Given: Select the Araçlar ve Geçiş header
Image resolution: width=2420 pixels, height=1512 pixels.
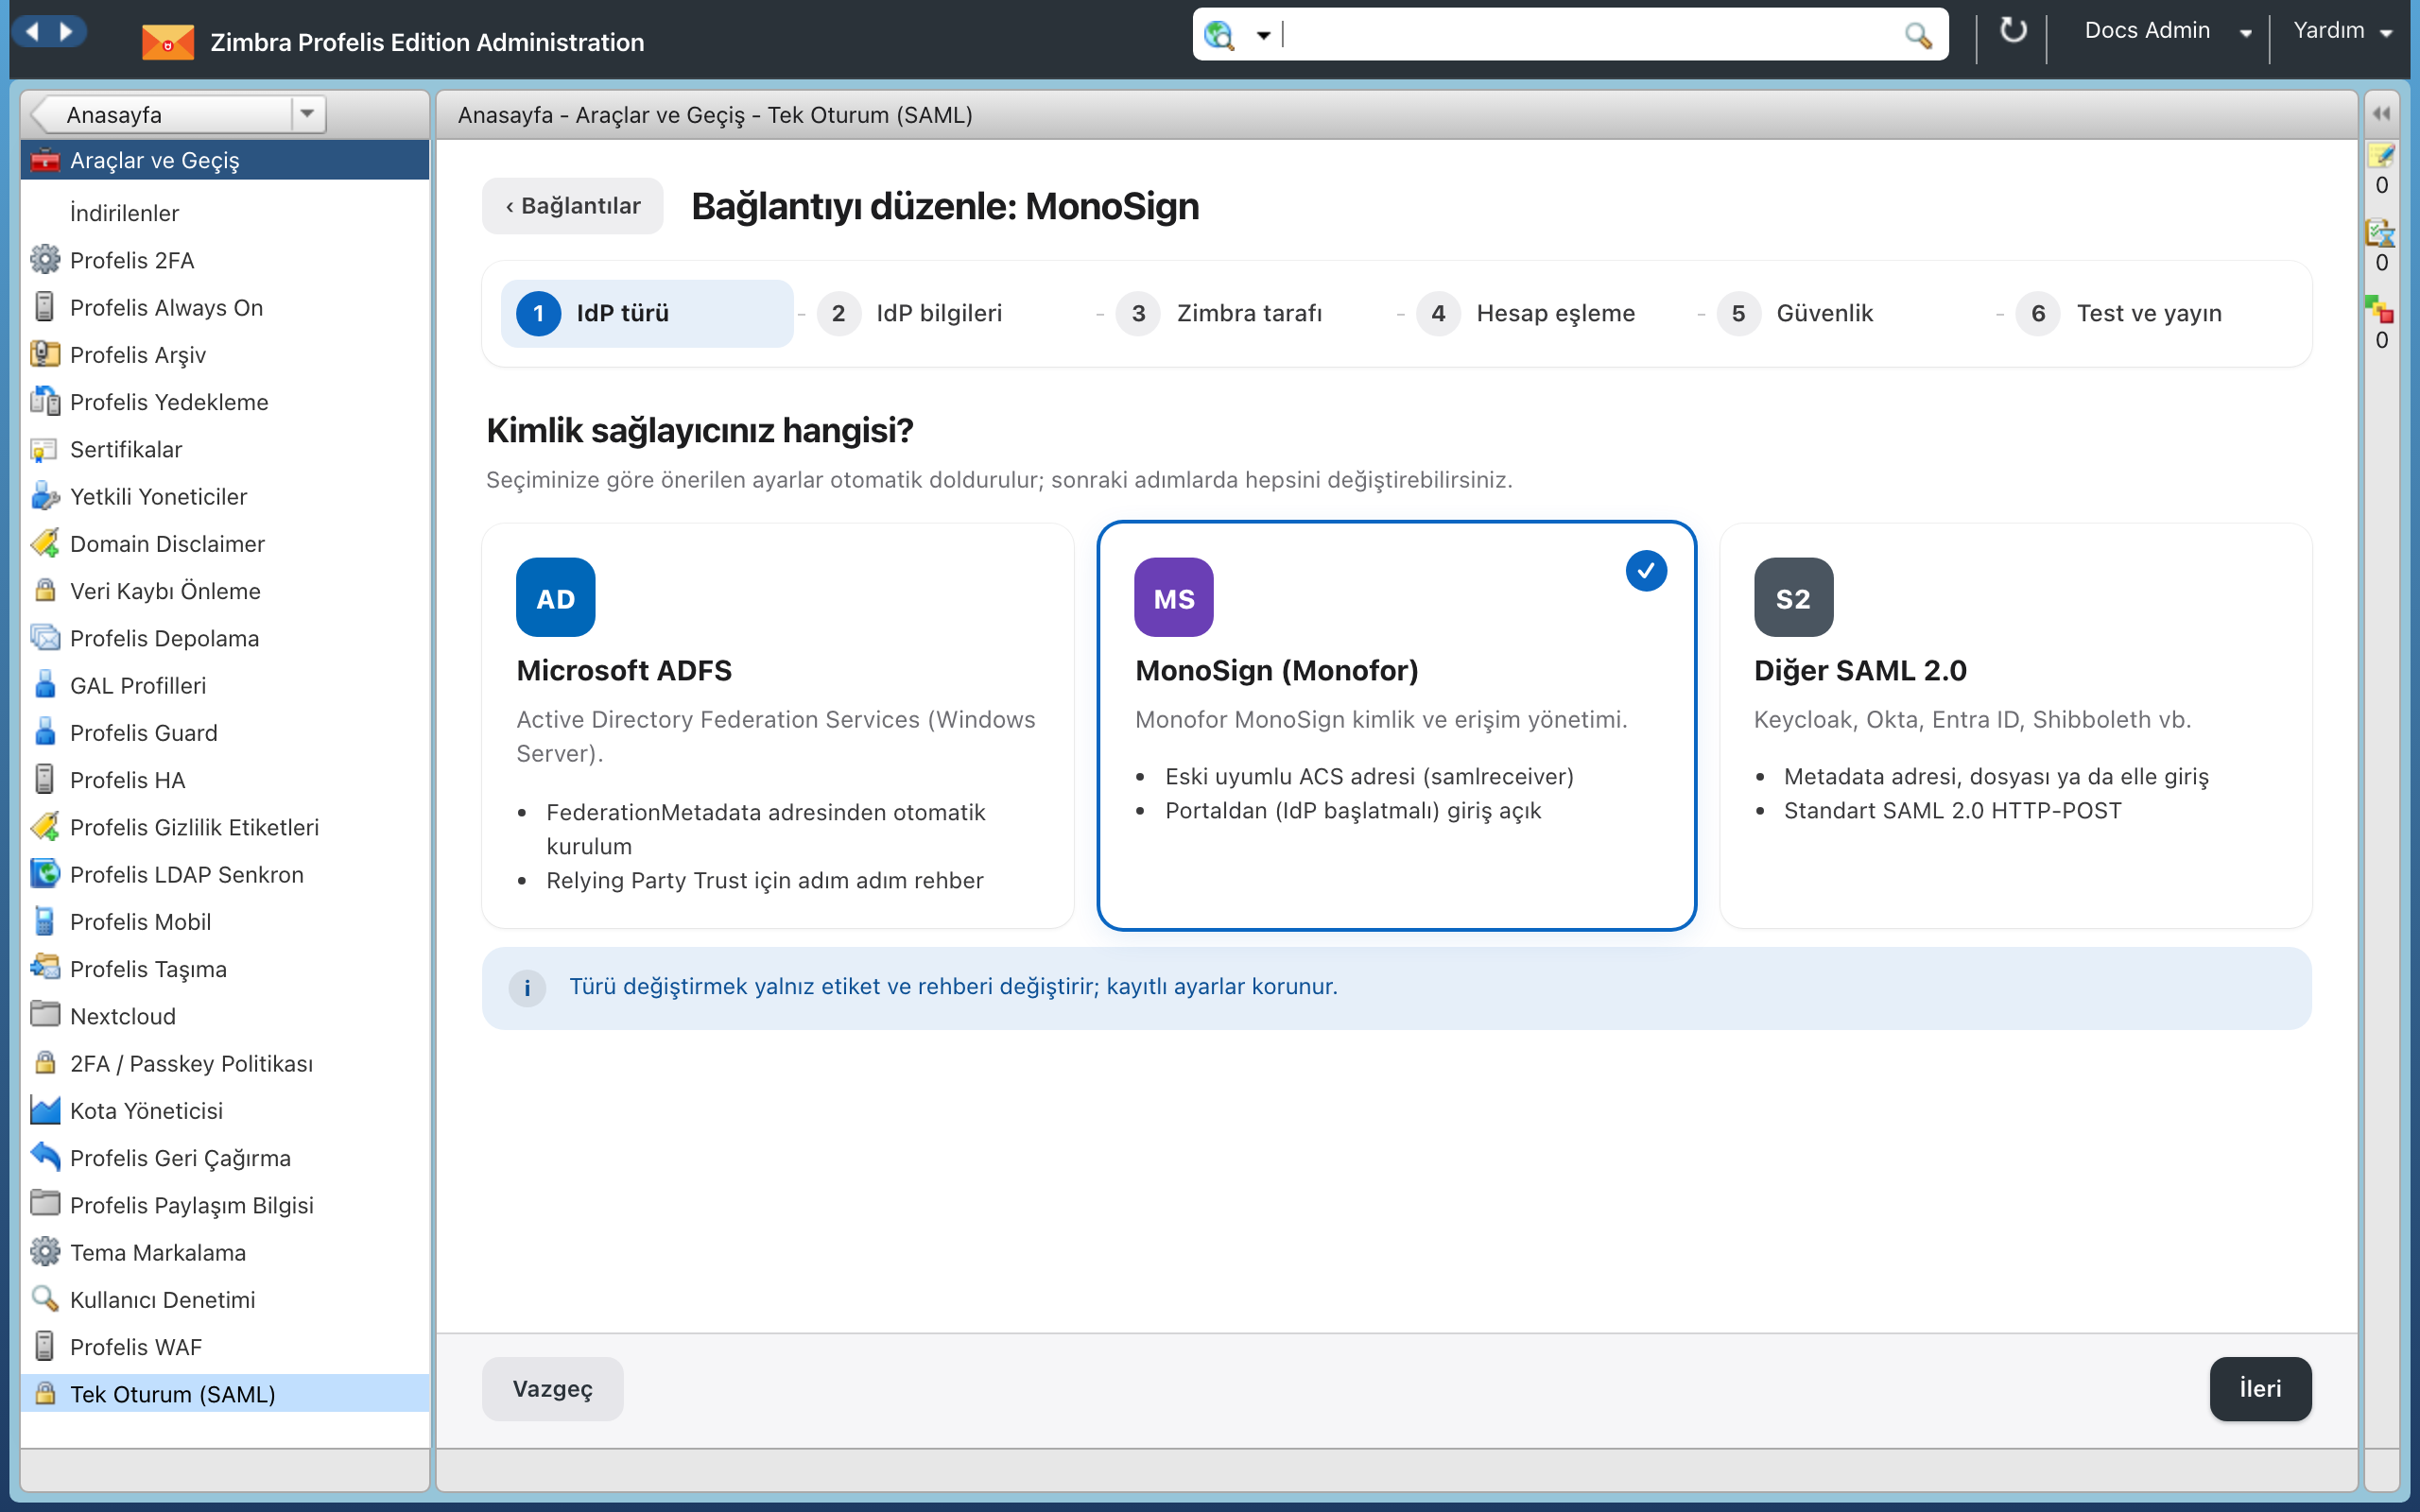Looking at the screenshot, I should (x=225, y=160).
